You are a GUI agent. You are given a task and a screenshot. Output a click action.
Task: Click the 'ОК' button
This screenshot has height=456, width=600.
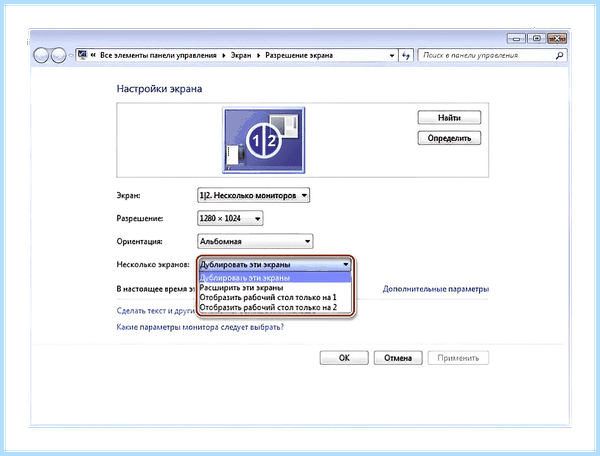344,358
